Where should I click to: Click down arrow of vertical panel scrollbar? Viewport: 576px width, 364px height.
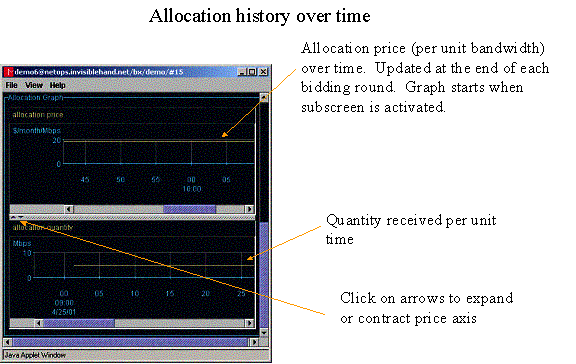[x=264, y=332]
